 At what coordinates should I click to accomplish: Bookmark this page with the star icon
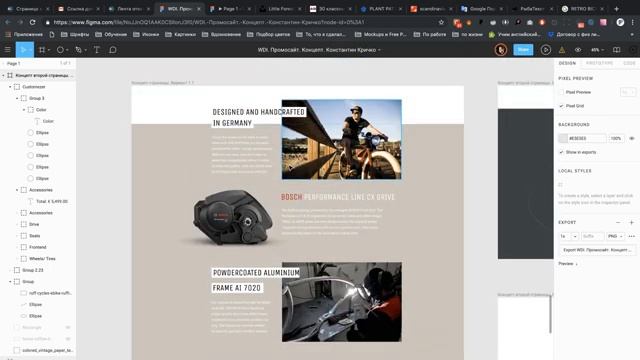tap(441, 22)
